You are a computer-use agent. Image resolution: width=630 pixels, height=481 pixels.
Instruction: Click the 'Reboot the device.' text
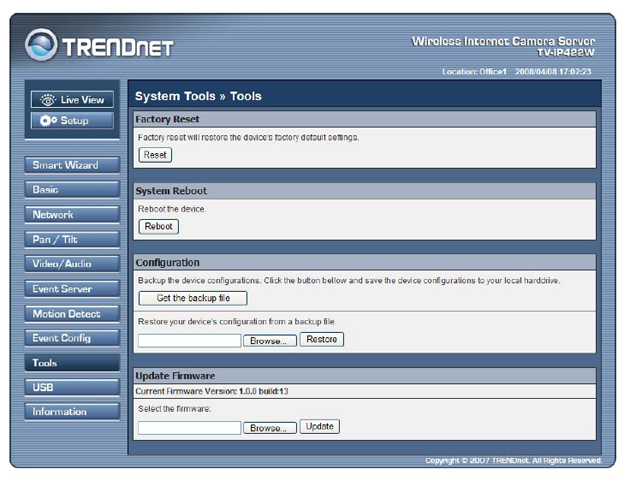click(x=172, y=209)
